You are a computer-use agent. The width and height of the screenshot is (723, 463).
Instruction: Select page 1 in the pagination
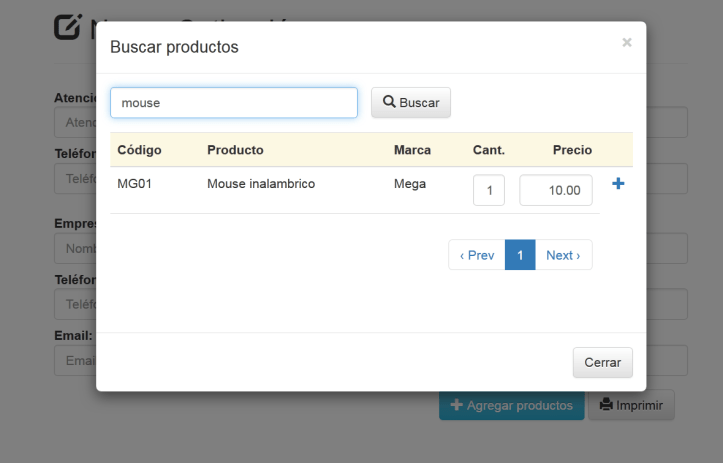(520, 255)
